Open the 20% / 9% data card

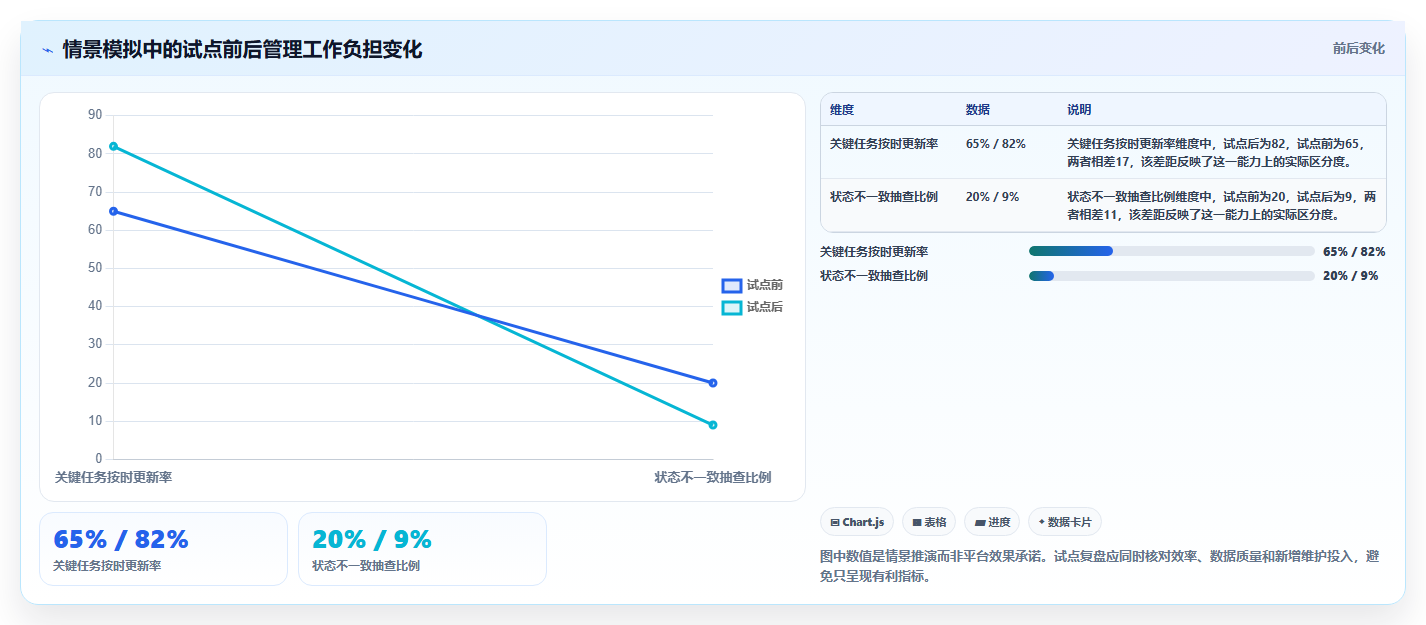click(x=422, y=549)
